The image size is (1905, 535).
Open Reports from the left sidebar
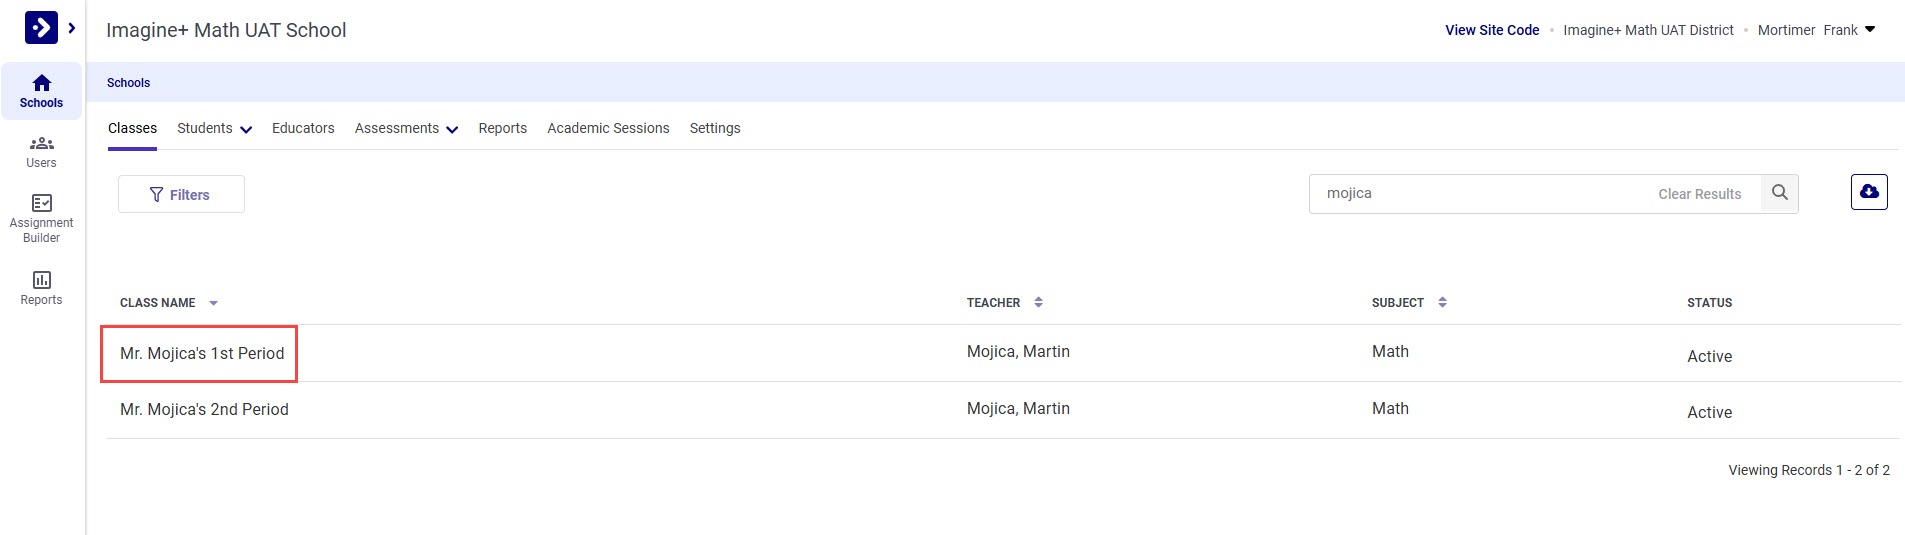[41, 287]
